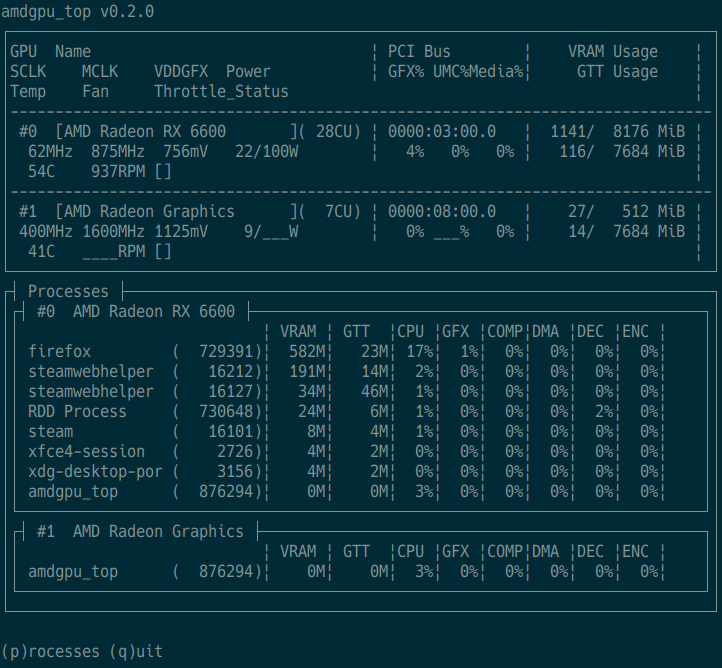The height and width of the screenshot is (668, 722).
Task: Select the firefox process row
Action: [60, 352]
